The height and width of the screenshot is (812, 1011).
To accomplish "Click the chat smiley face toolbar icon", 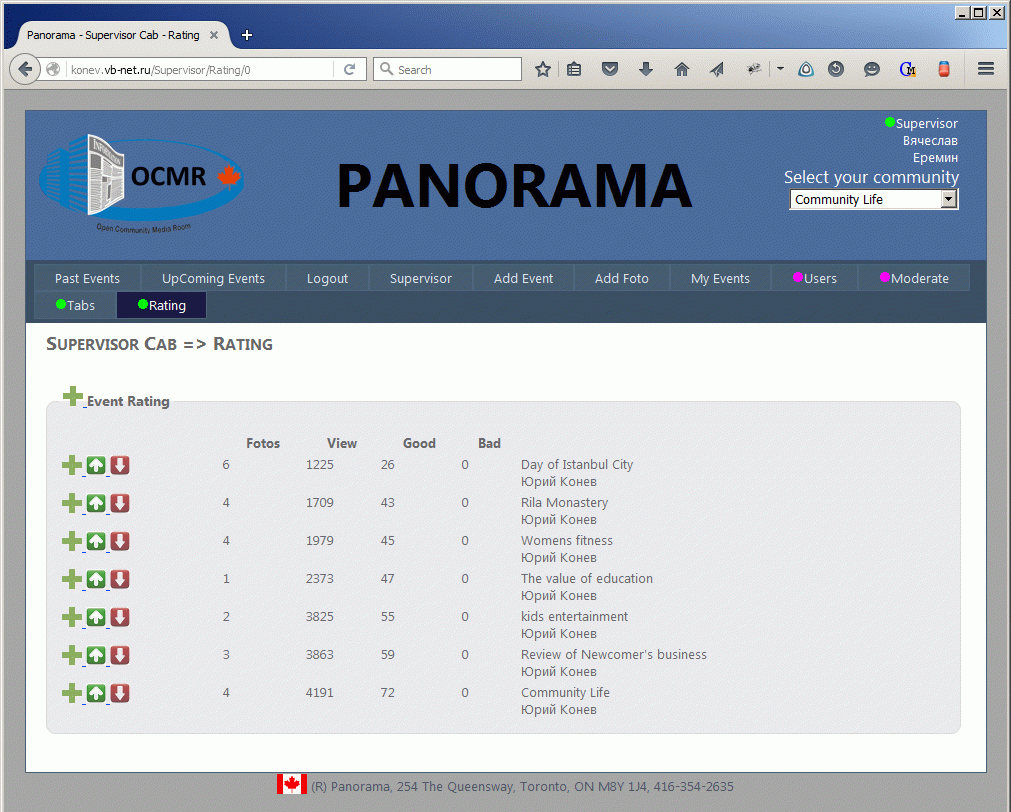I will pyautogui.click(x=872, y=69).
